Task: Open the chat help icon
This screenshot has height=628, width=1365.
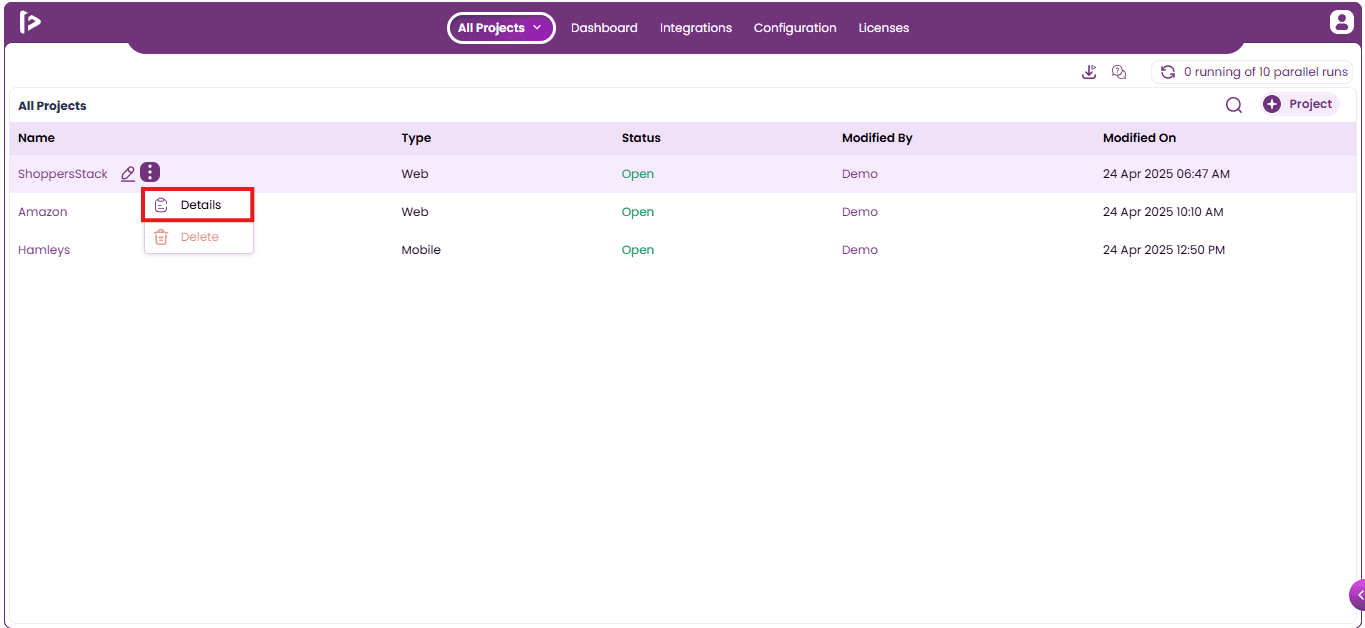Action: click(x=1119, y=72)
